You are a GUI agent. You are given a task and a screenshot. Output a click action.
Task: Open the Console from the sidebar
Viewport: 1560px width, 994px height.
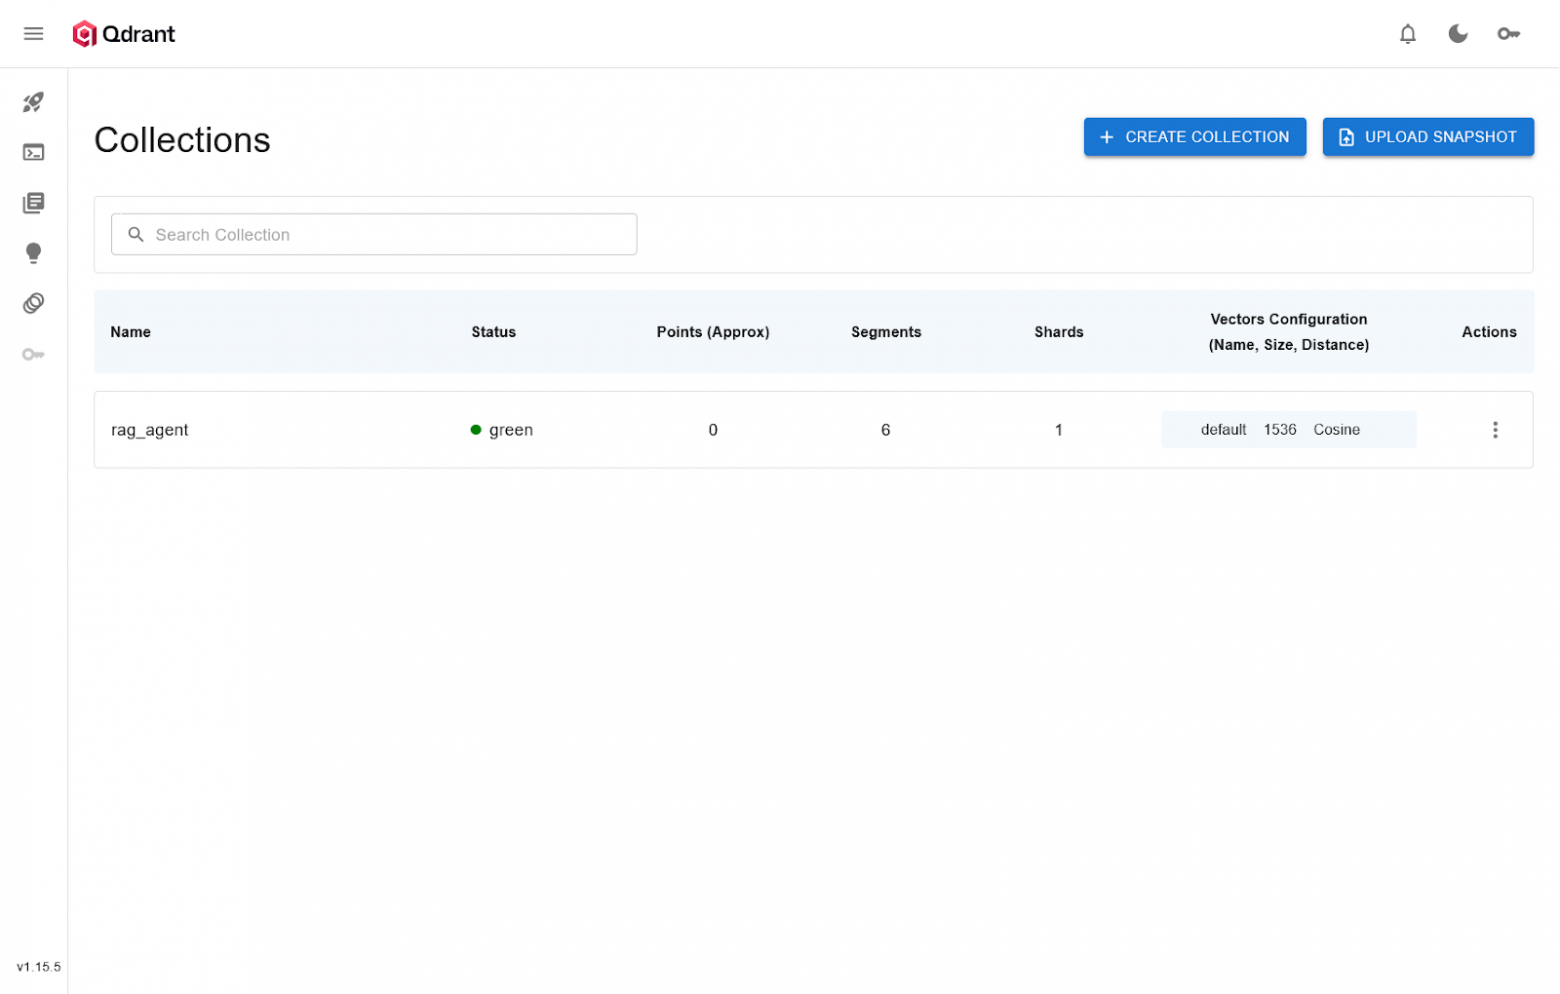33,153
